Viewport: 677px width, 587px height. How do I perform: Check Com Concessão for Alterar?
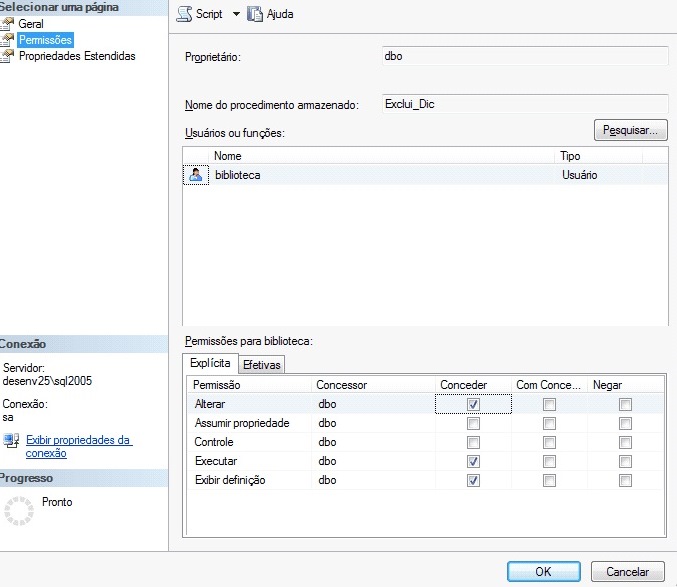point(549,404)
